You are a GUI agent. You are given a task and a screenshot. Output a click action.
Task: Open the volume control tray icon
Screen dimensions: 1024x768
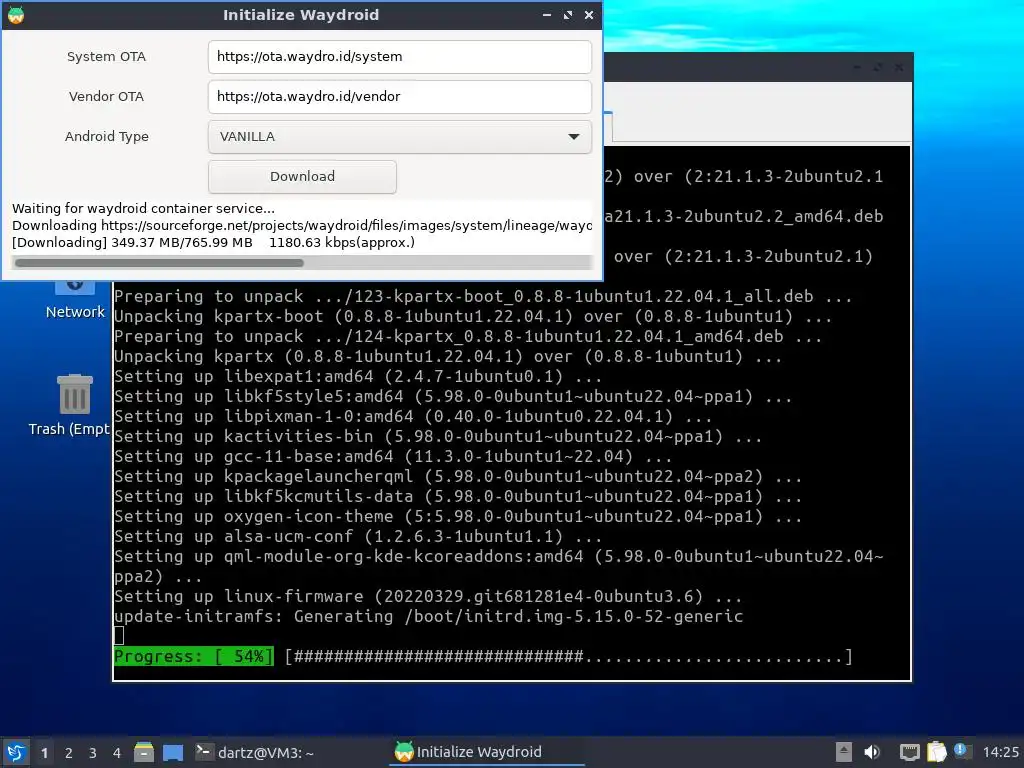coord(872,752)
